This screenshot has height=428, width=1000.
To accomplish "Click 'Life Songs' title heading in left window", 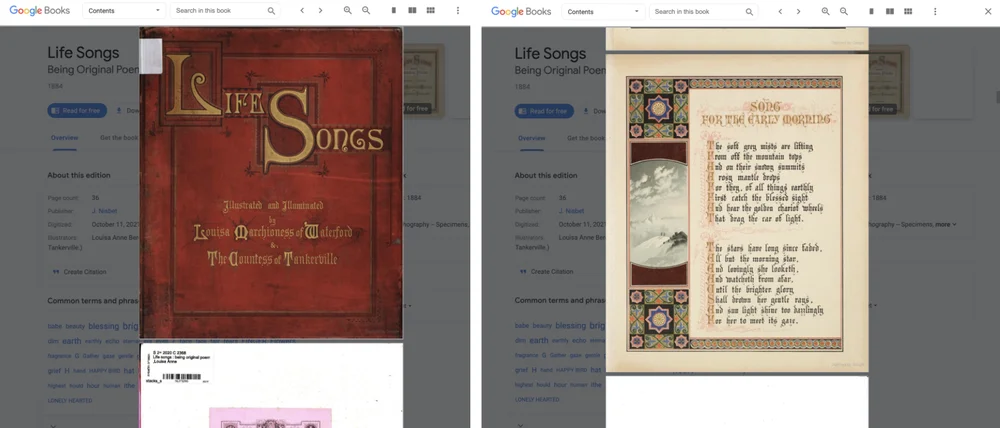I will 83,53.
